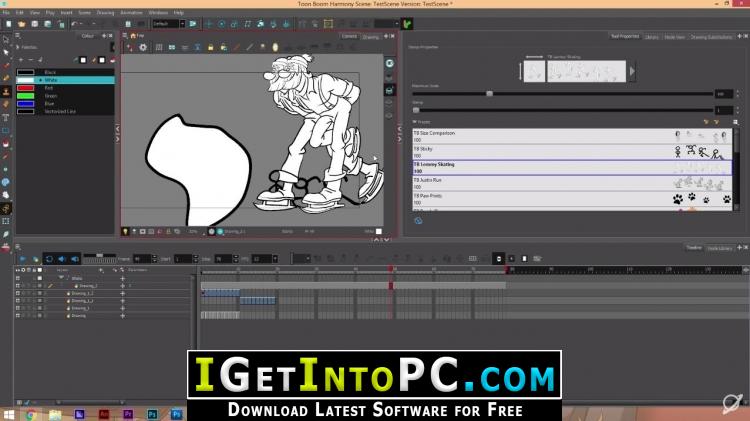Viewport: 750px width, 421px height.
Task: Open the workspace manager icon beside Default
Action: point(193,24)
